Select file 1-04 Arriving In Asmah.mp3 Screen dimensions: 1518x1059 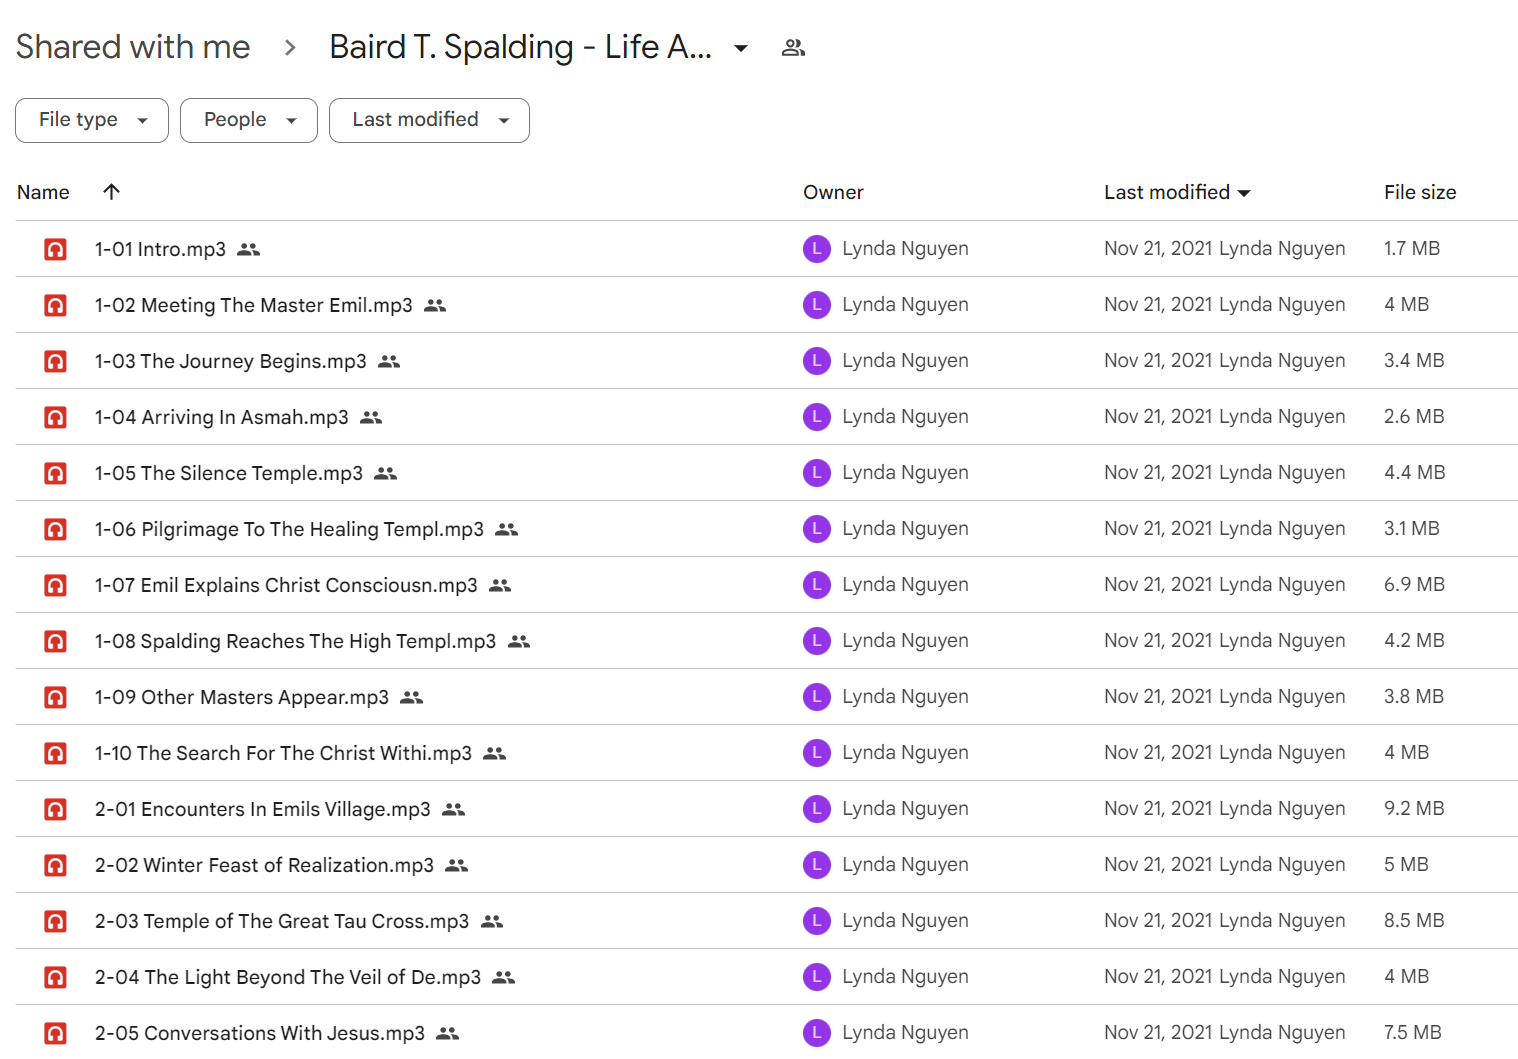222,417
